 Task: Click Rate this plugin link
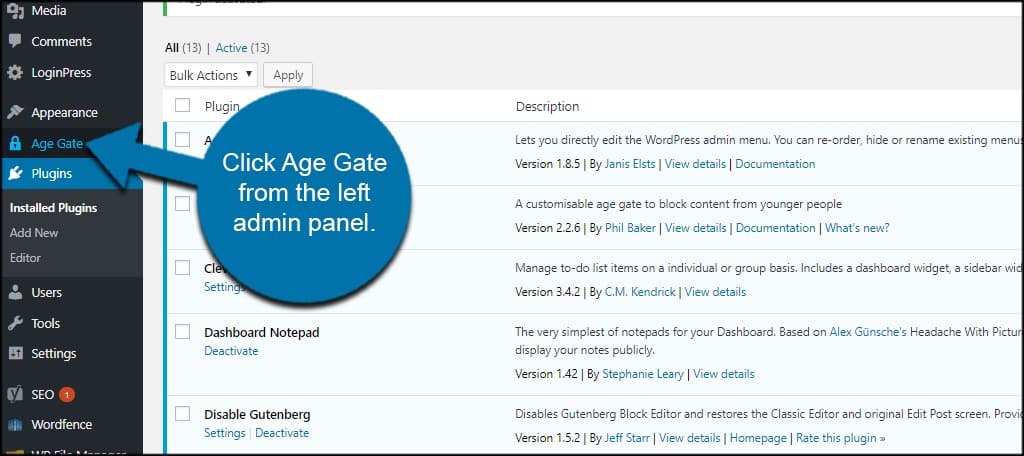tap(840, 438)
